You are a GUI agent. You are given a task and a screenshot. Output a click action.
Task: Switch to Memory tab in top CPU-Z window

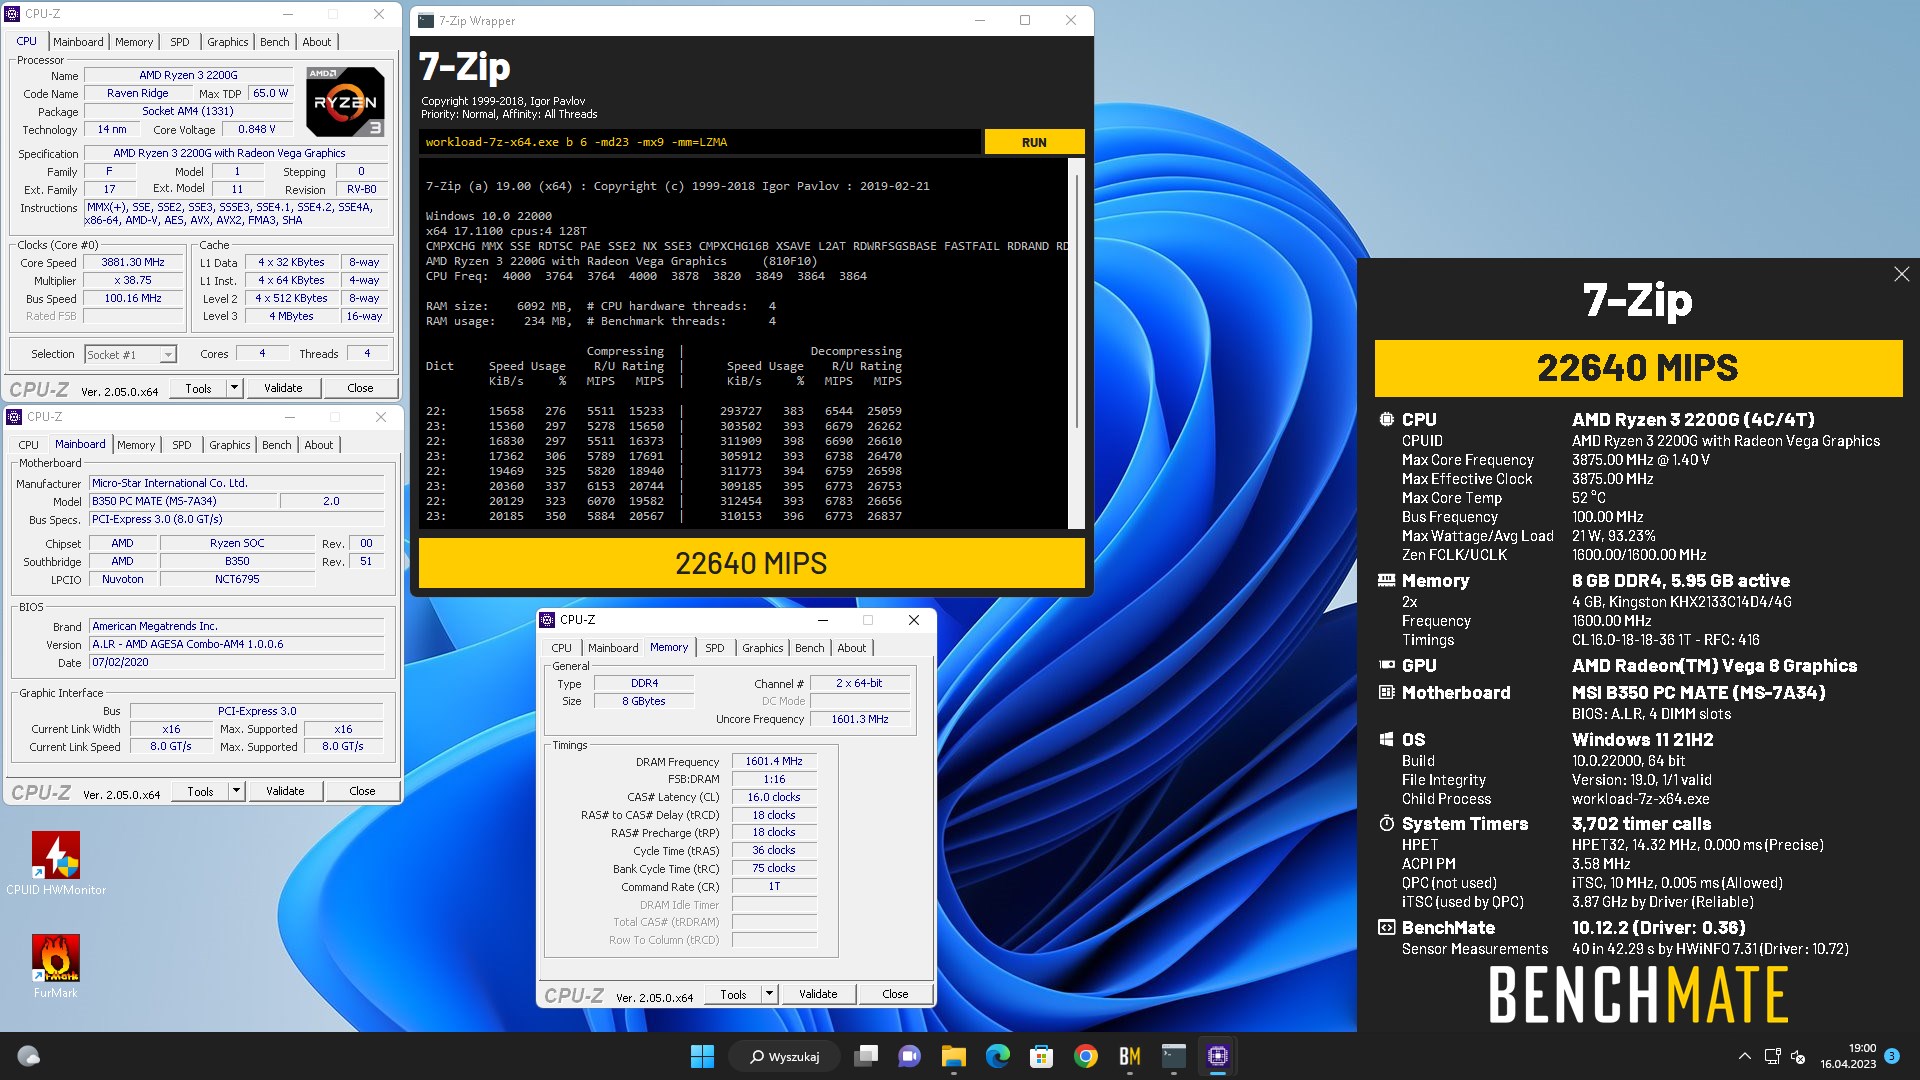[x=134, y=42]
